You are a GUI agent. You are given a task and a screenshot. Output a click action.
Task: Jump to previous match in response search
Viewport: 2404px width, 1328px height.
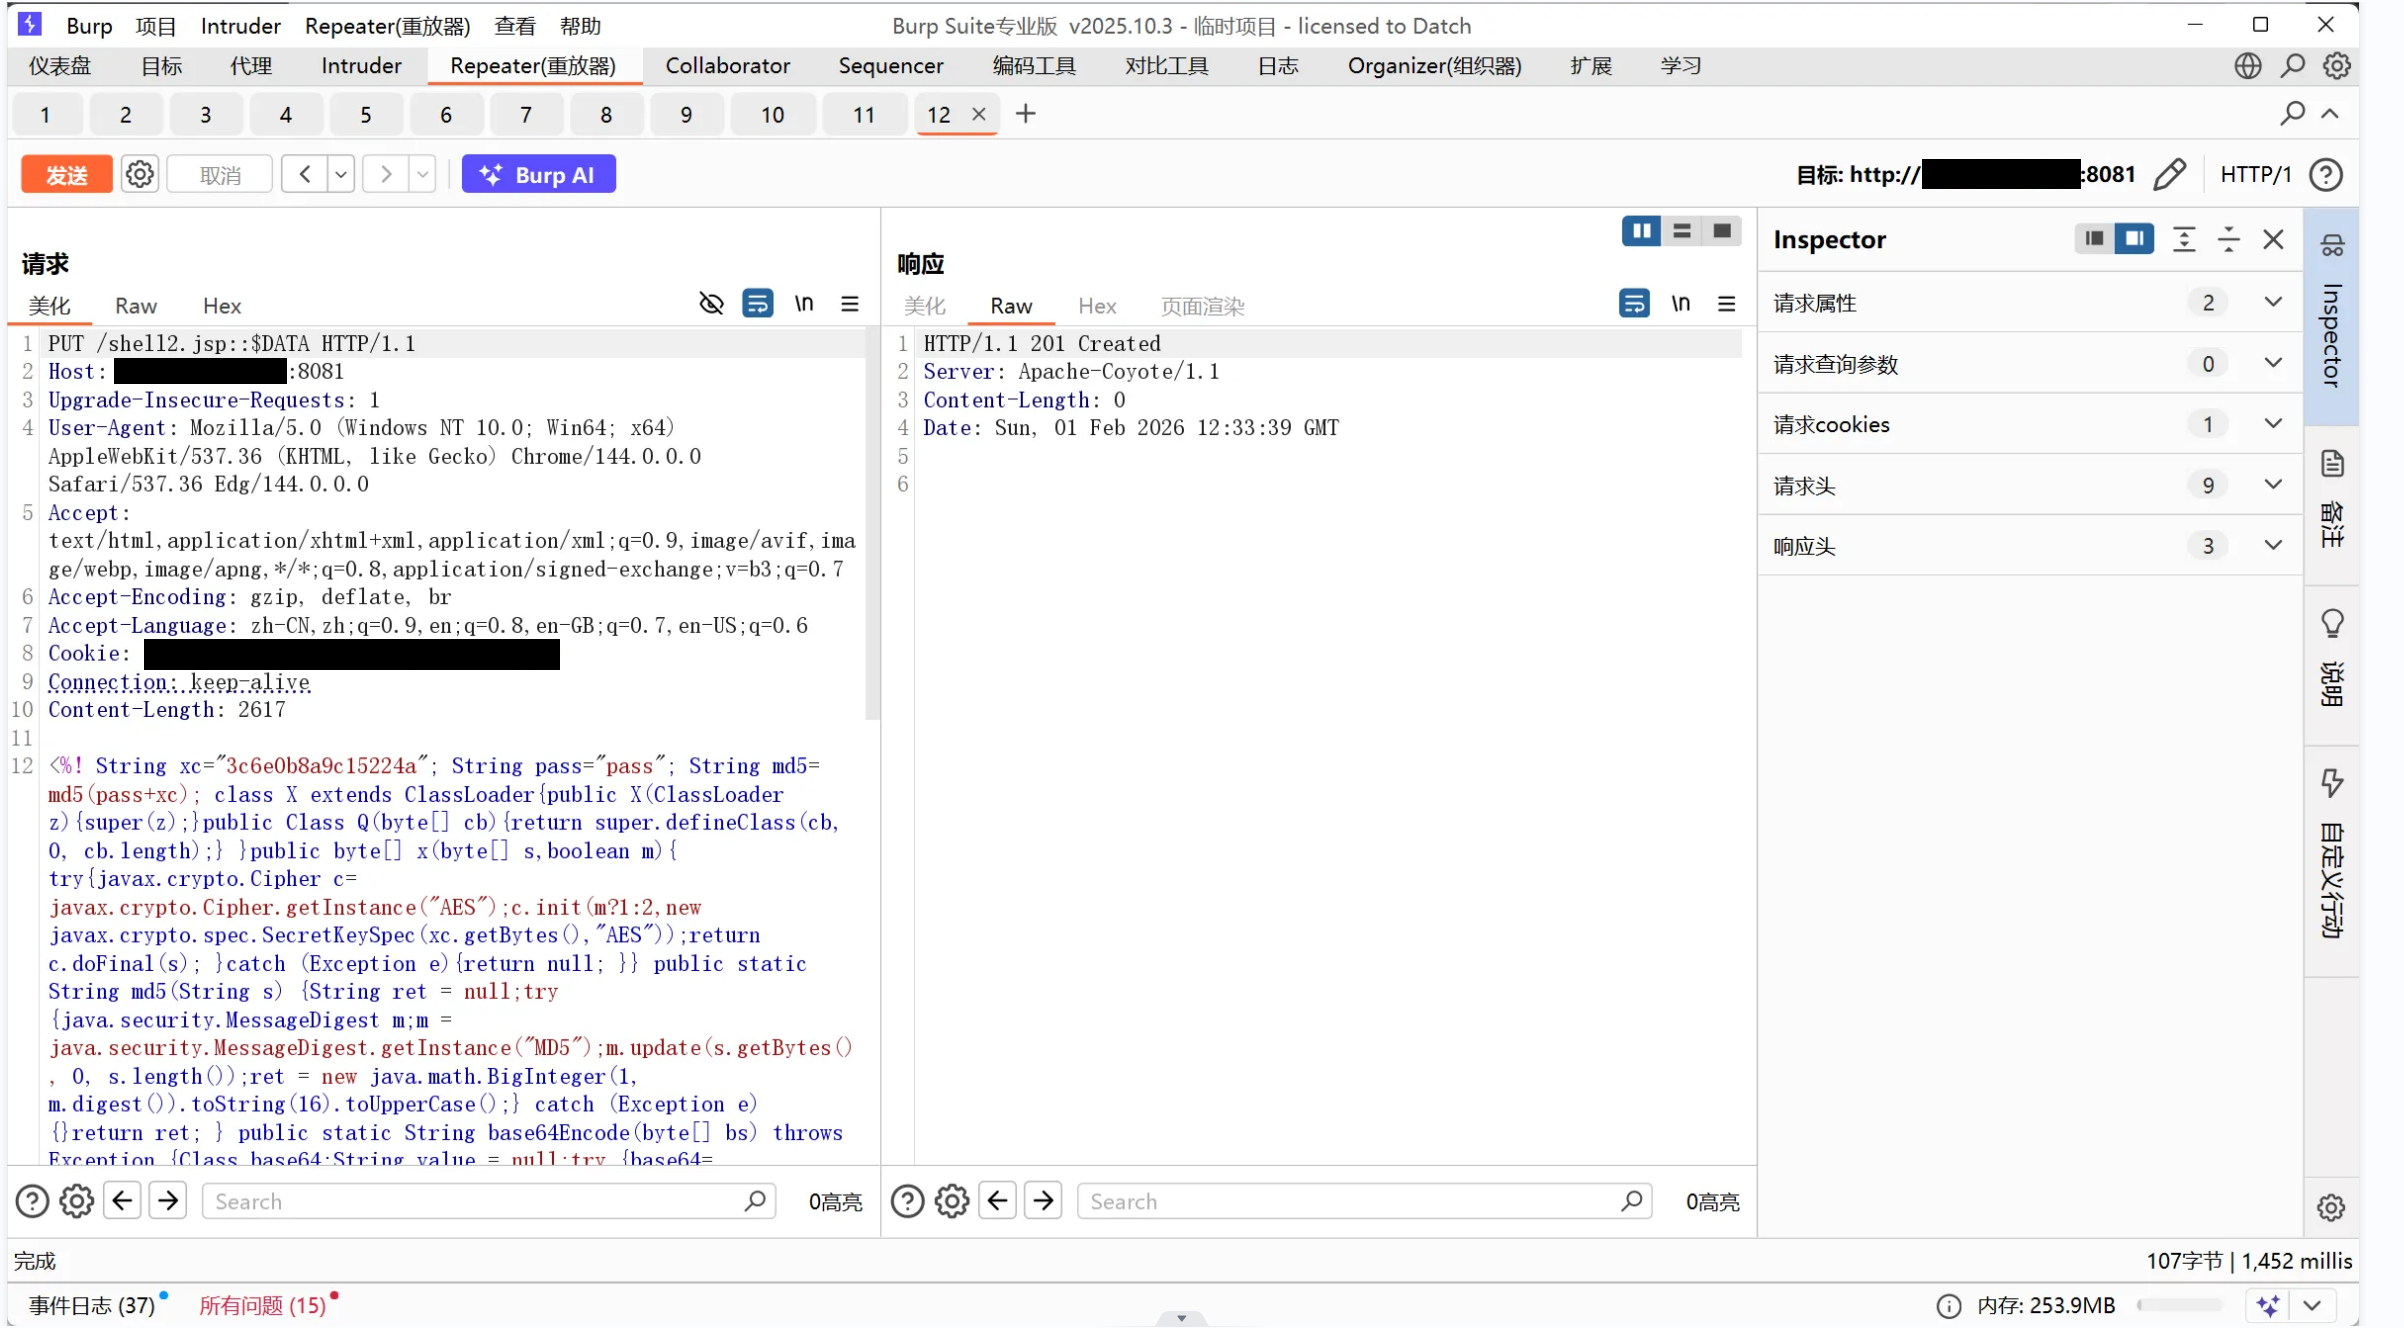tap(997, 1200)
